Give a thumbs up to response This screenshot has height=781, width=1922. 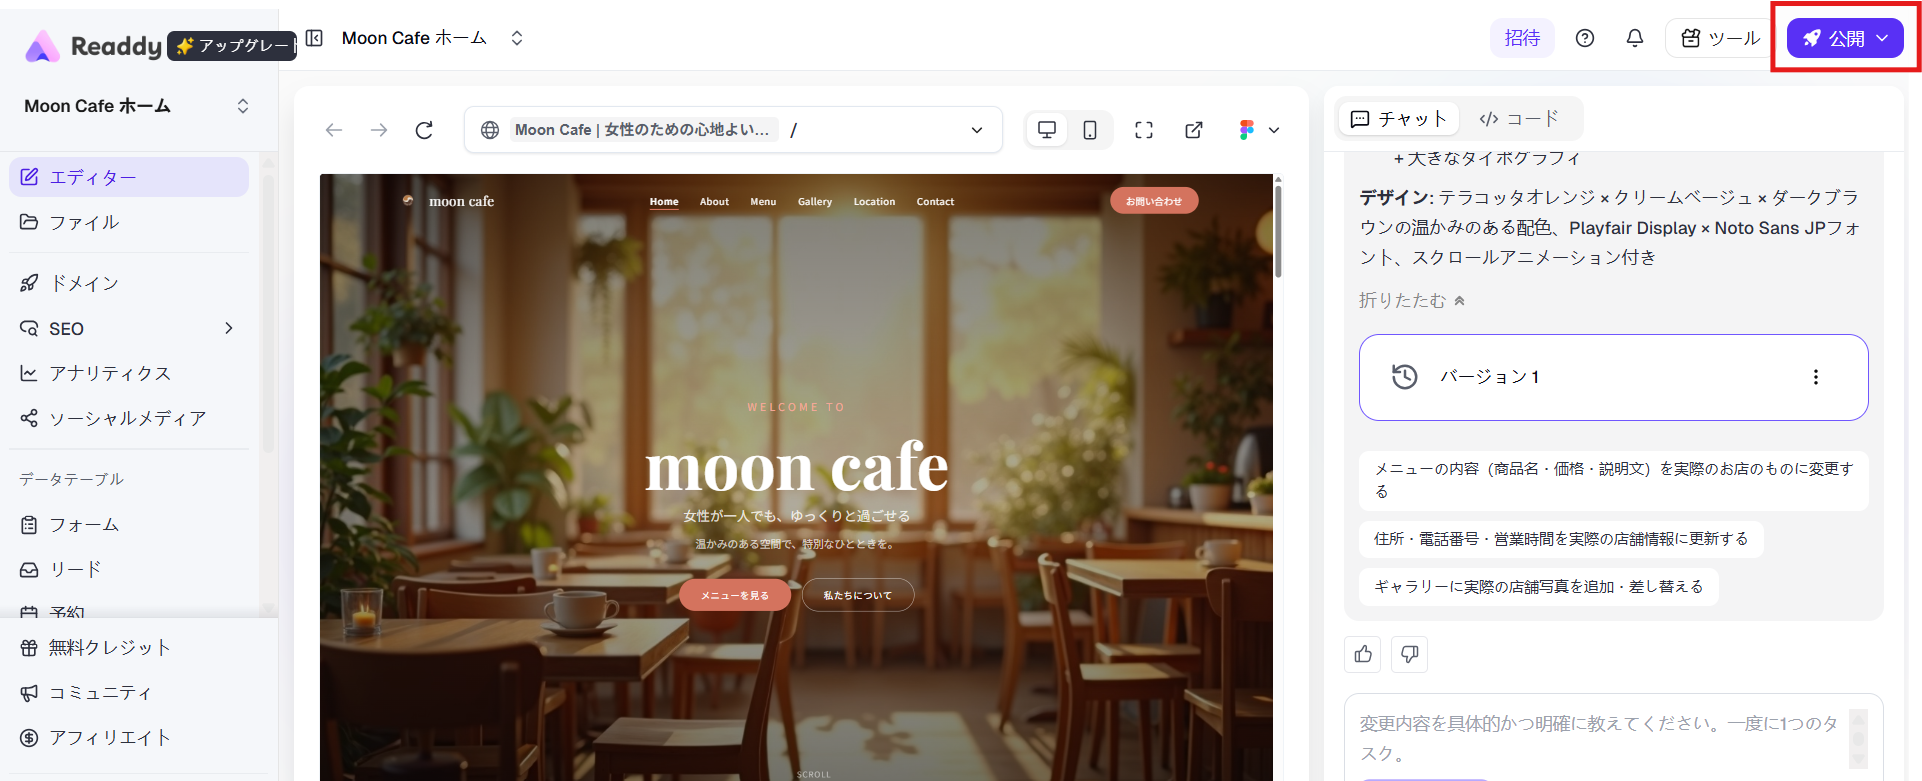[1363, 654]
